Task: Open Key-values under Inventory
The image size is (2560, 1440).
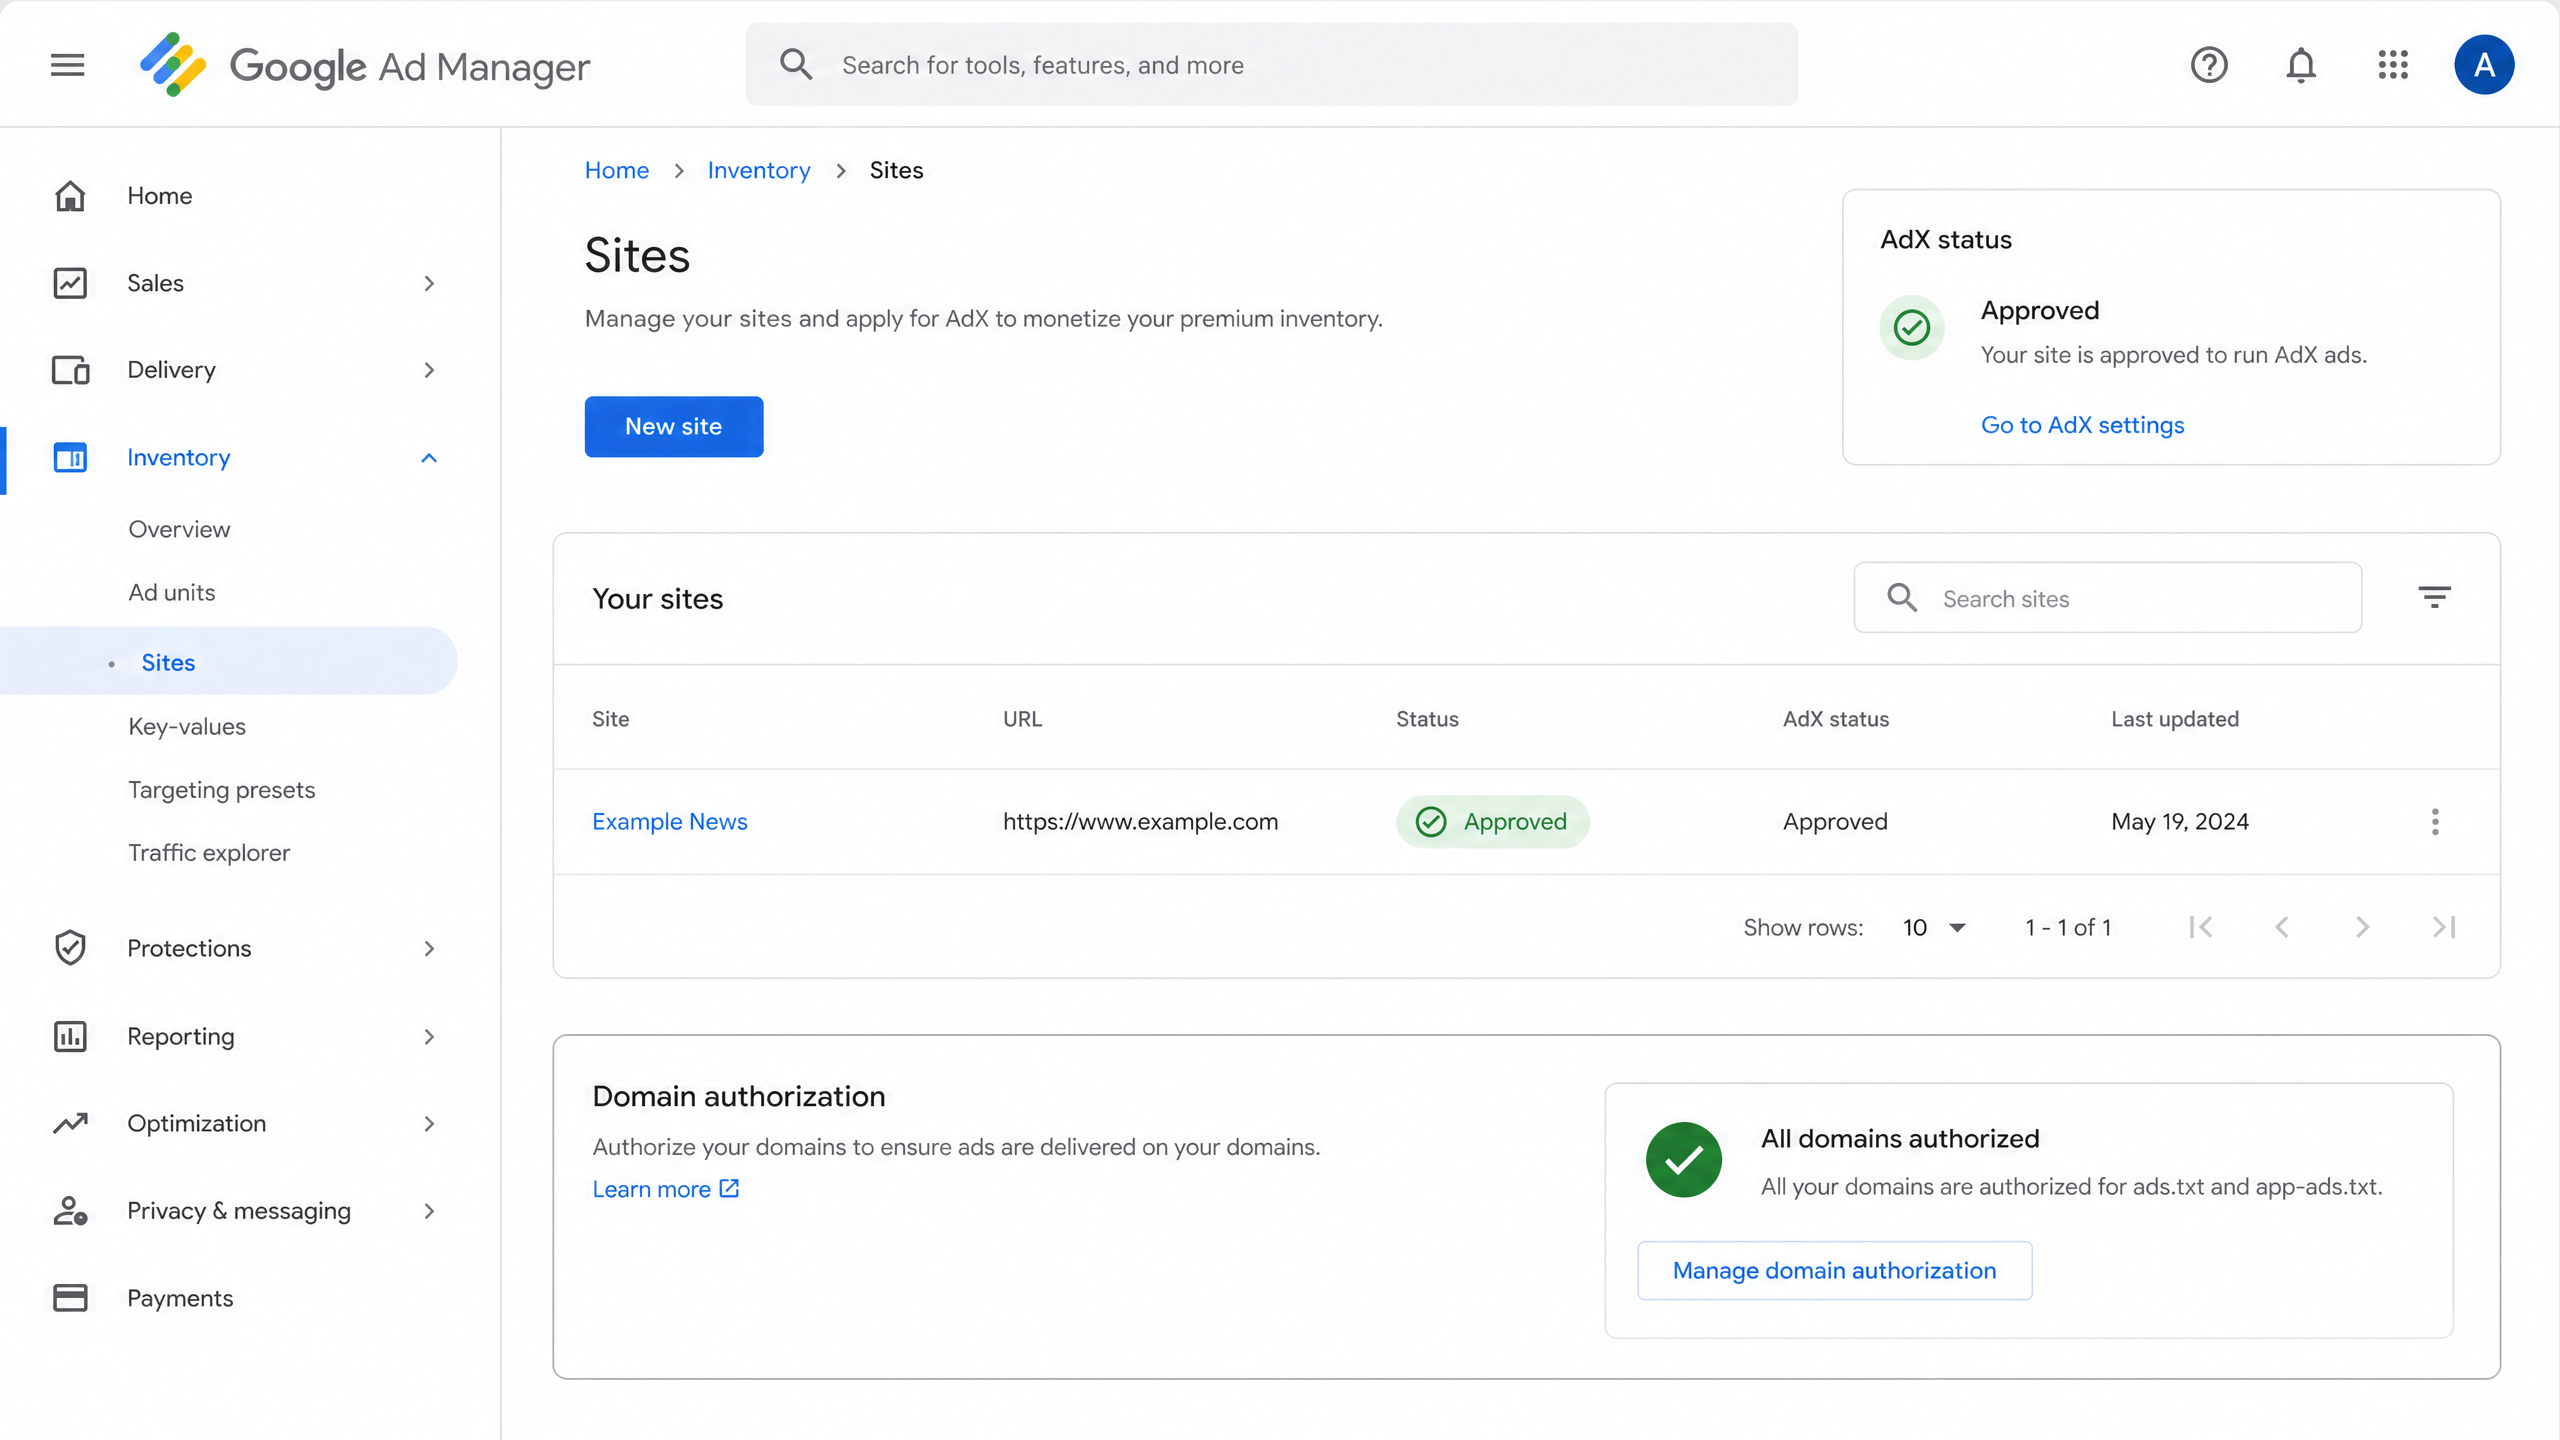Action: coord(187,727)
